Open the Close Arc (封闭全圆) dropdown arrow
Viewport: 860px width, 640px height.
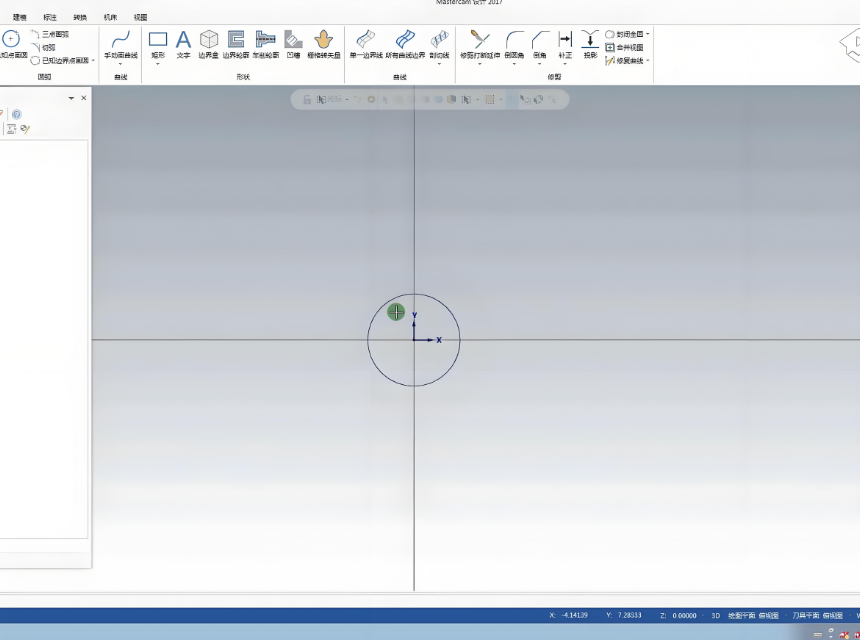click(x=648, y=34)
